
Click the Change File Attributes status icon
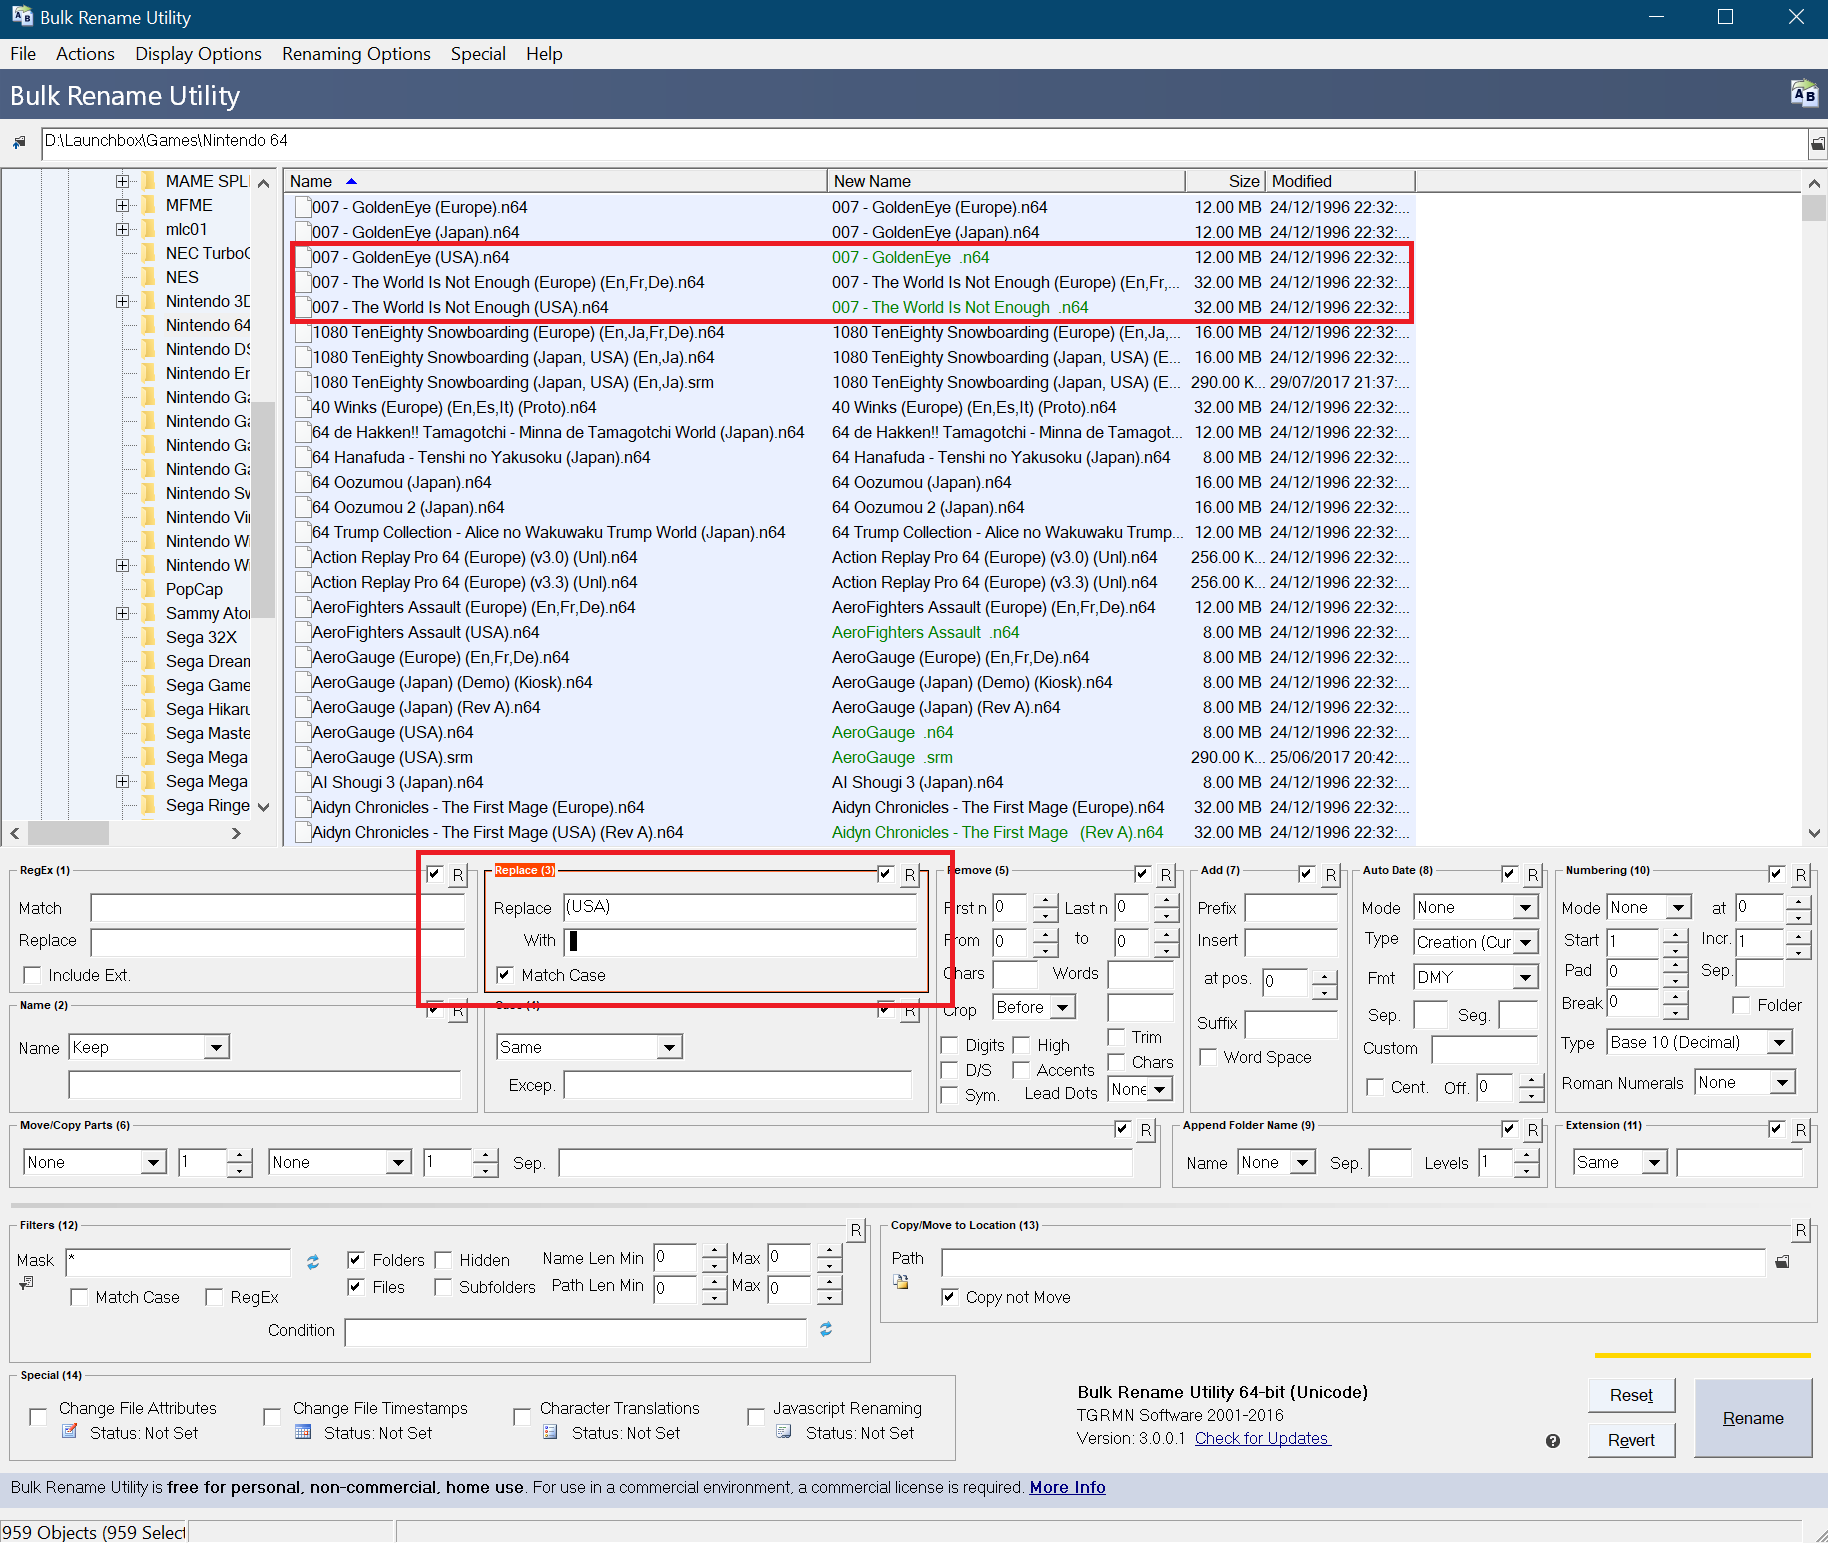(x=70, y=1432)
